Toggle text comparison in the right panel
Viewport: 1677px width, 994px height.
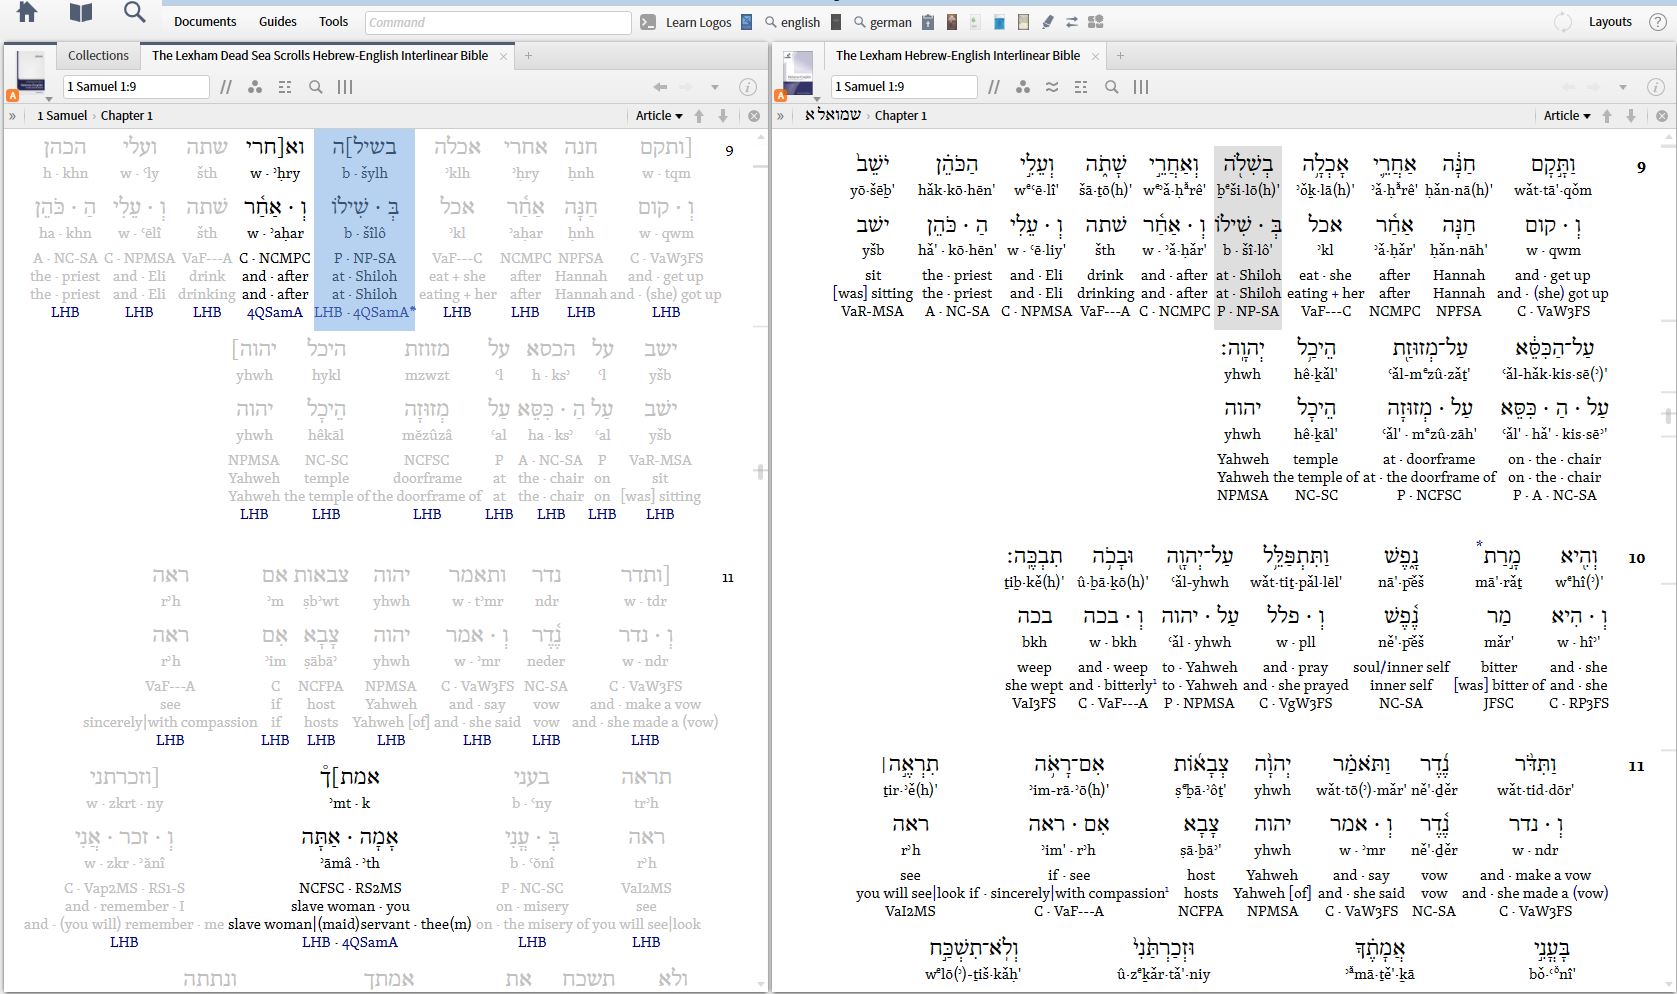(1052, 87)
